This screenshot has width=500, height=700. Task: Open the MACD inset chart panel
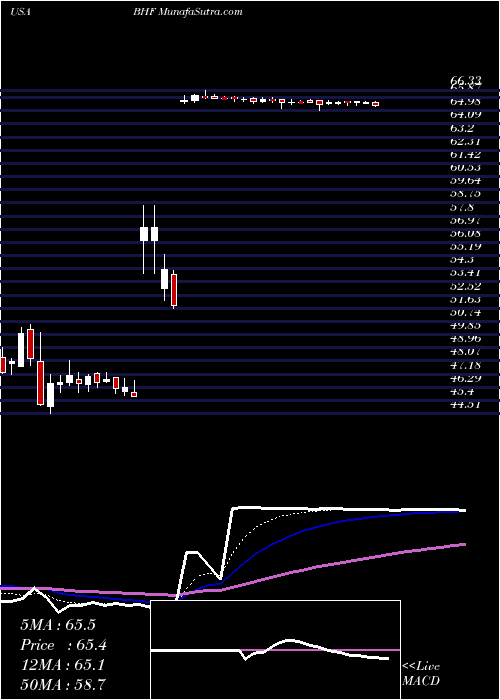(276, 650)
